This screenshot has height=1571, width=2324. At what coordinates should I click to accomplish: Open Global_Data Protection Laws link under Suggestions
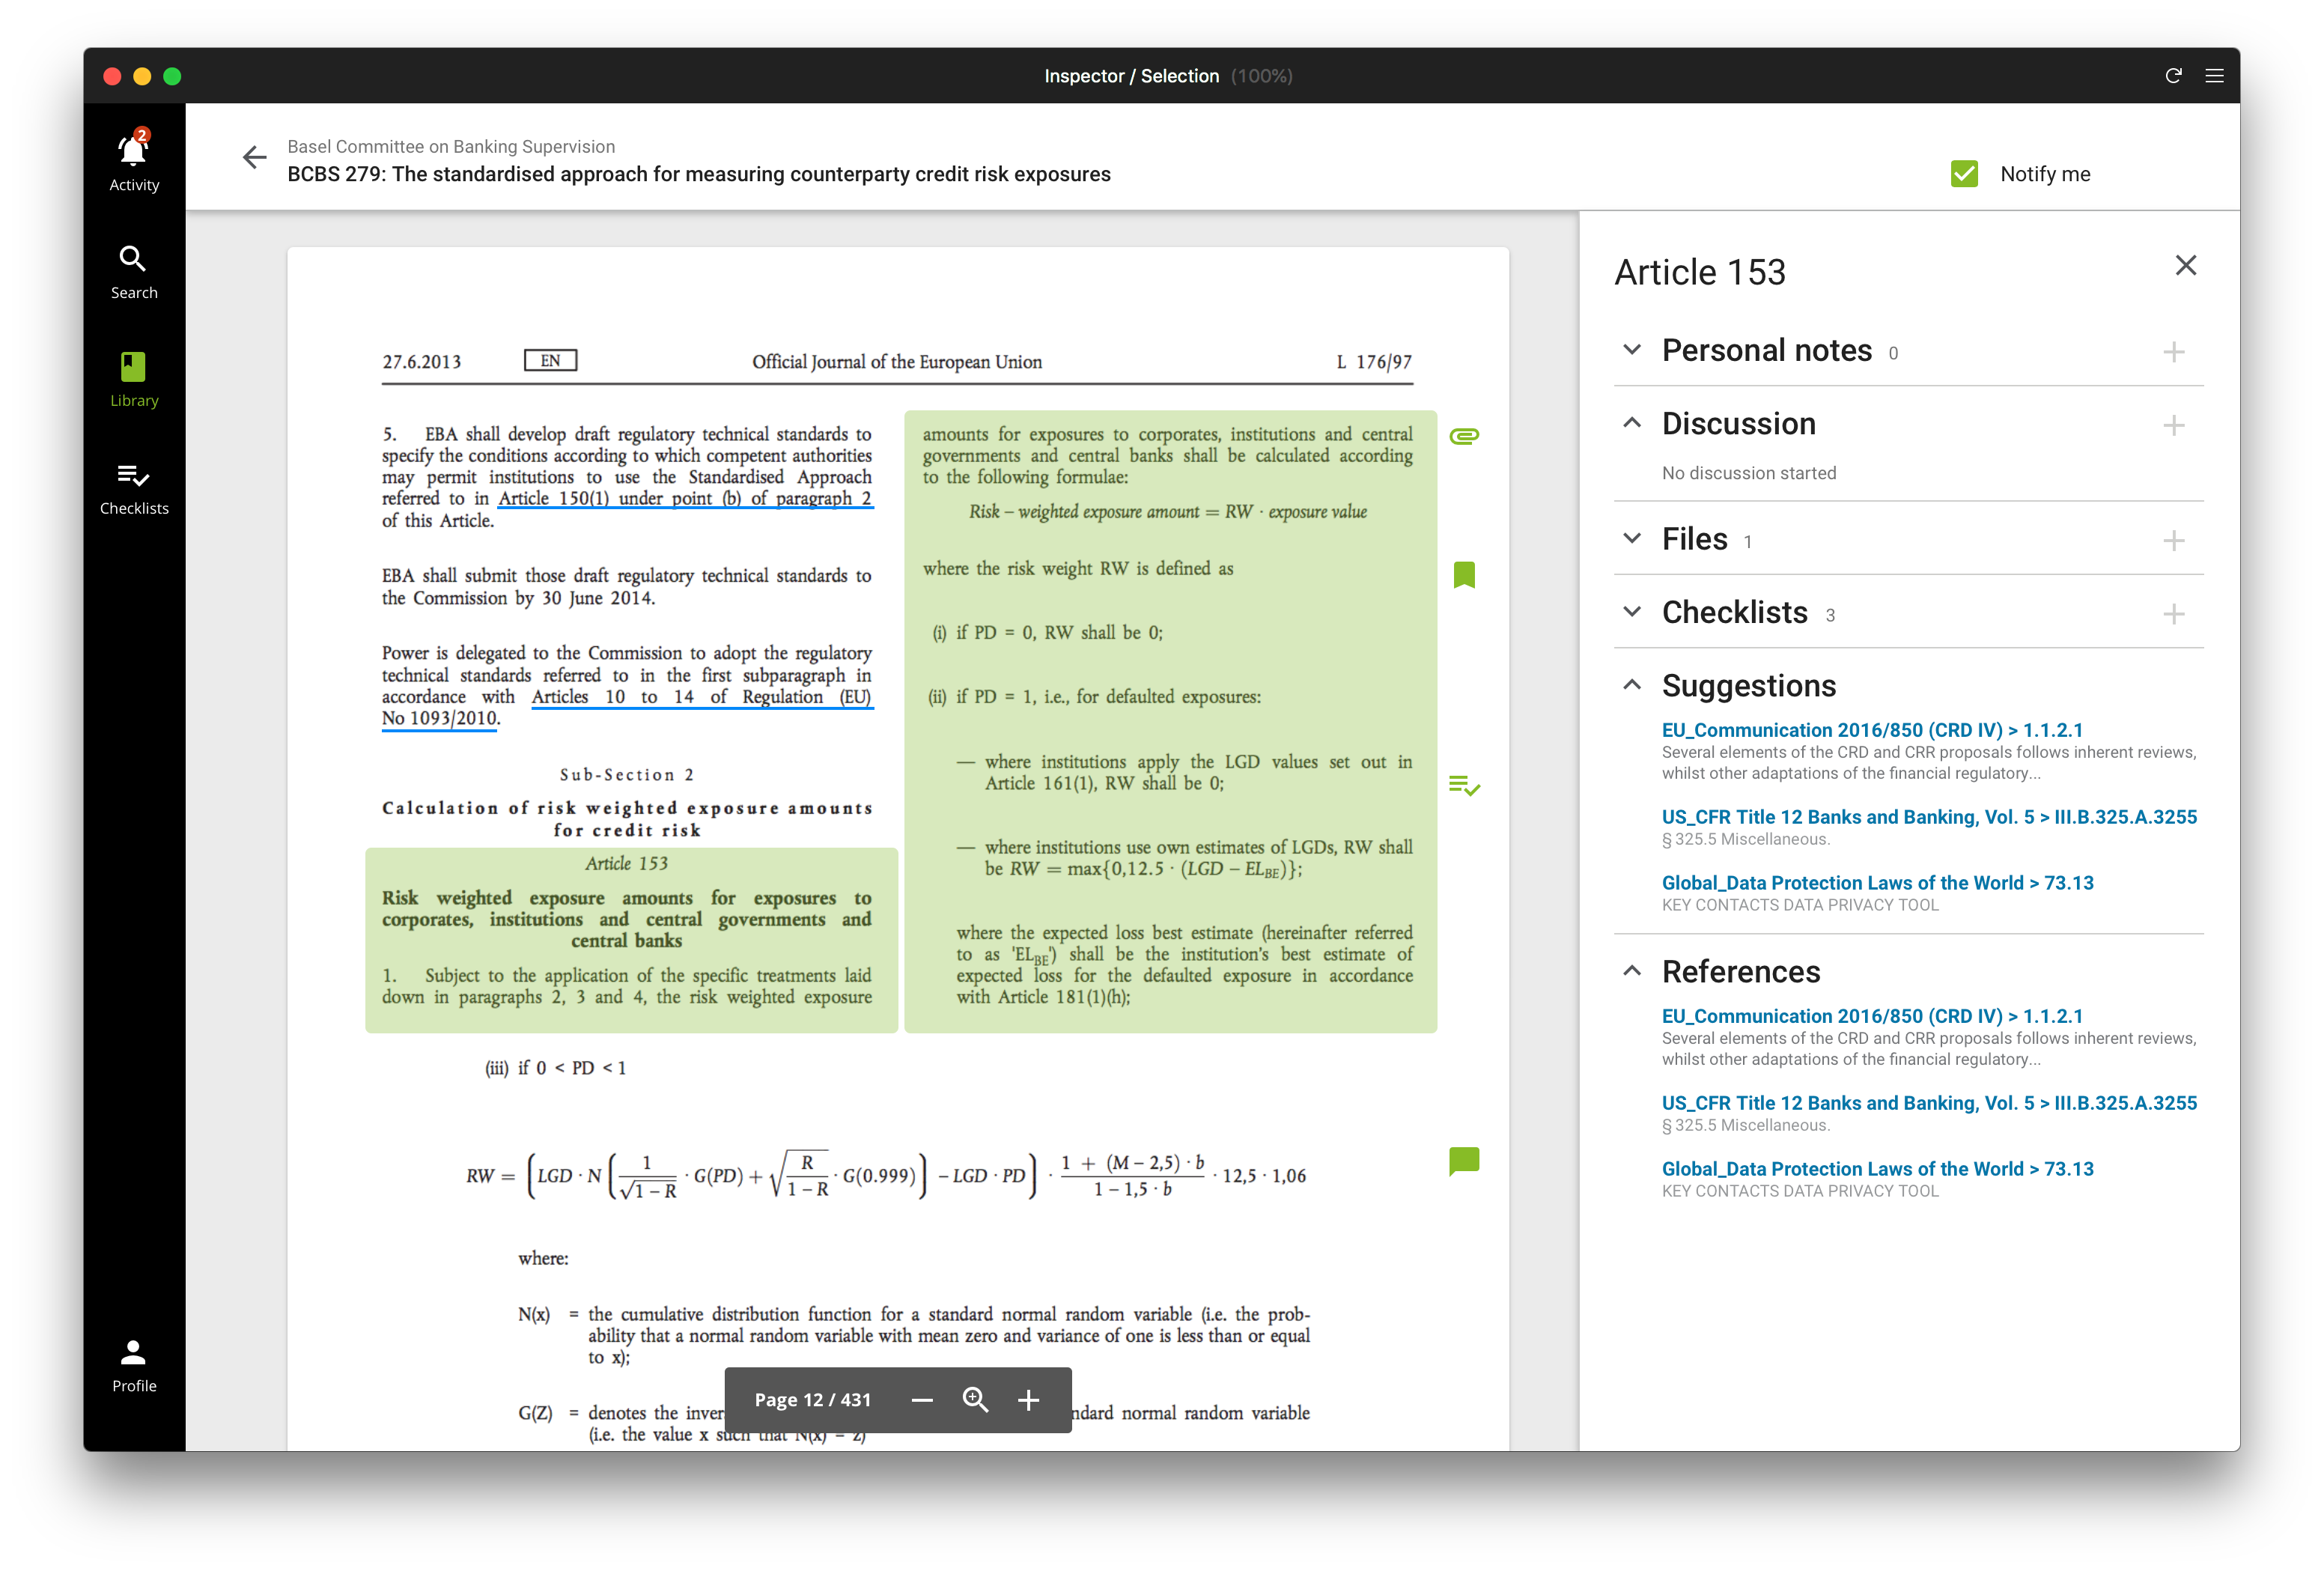[1877, 883]
